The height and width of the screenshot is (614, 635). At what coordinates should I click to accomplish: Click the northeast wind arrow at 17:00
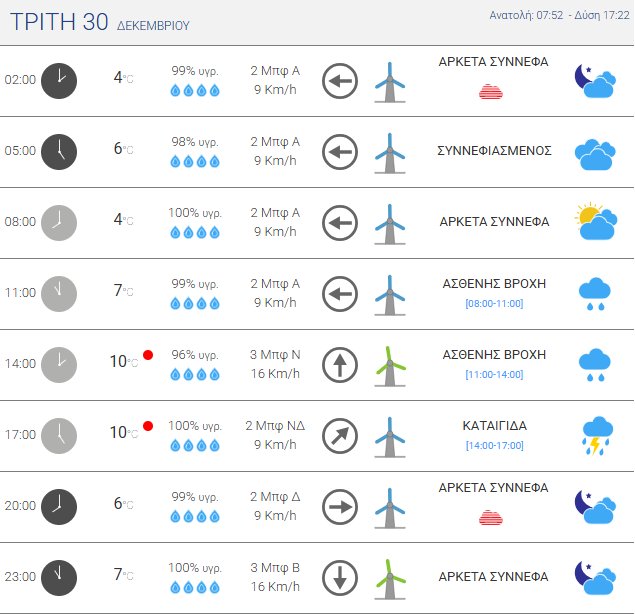[340, 436]
